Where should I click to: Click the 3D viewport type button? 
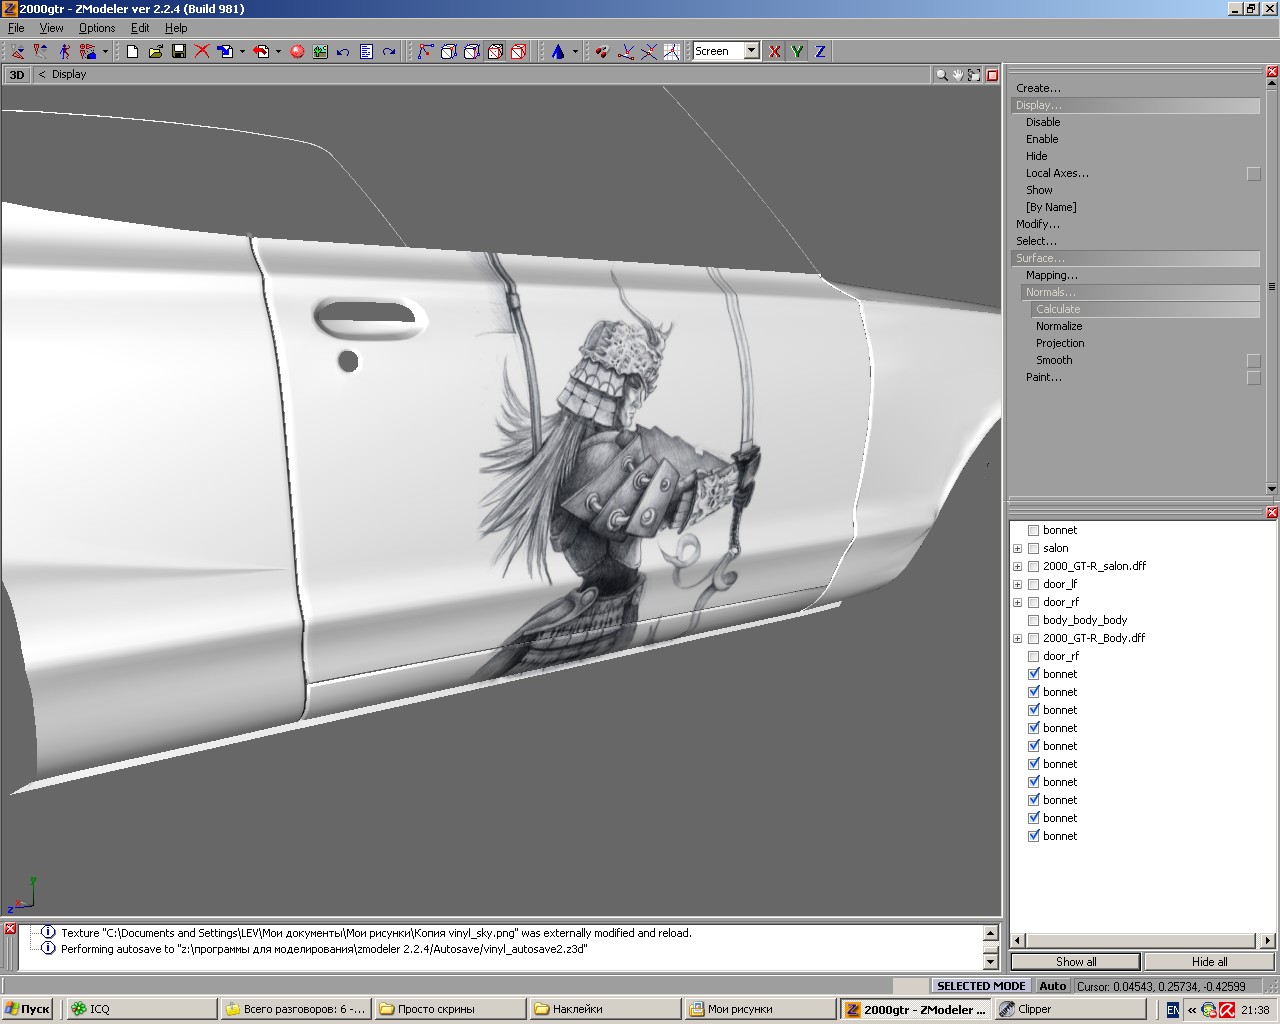(17, 75)
